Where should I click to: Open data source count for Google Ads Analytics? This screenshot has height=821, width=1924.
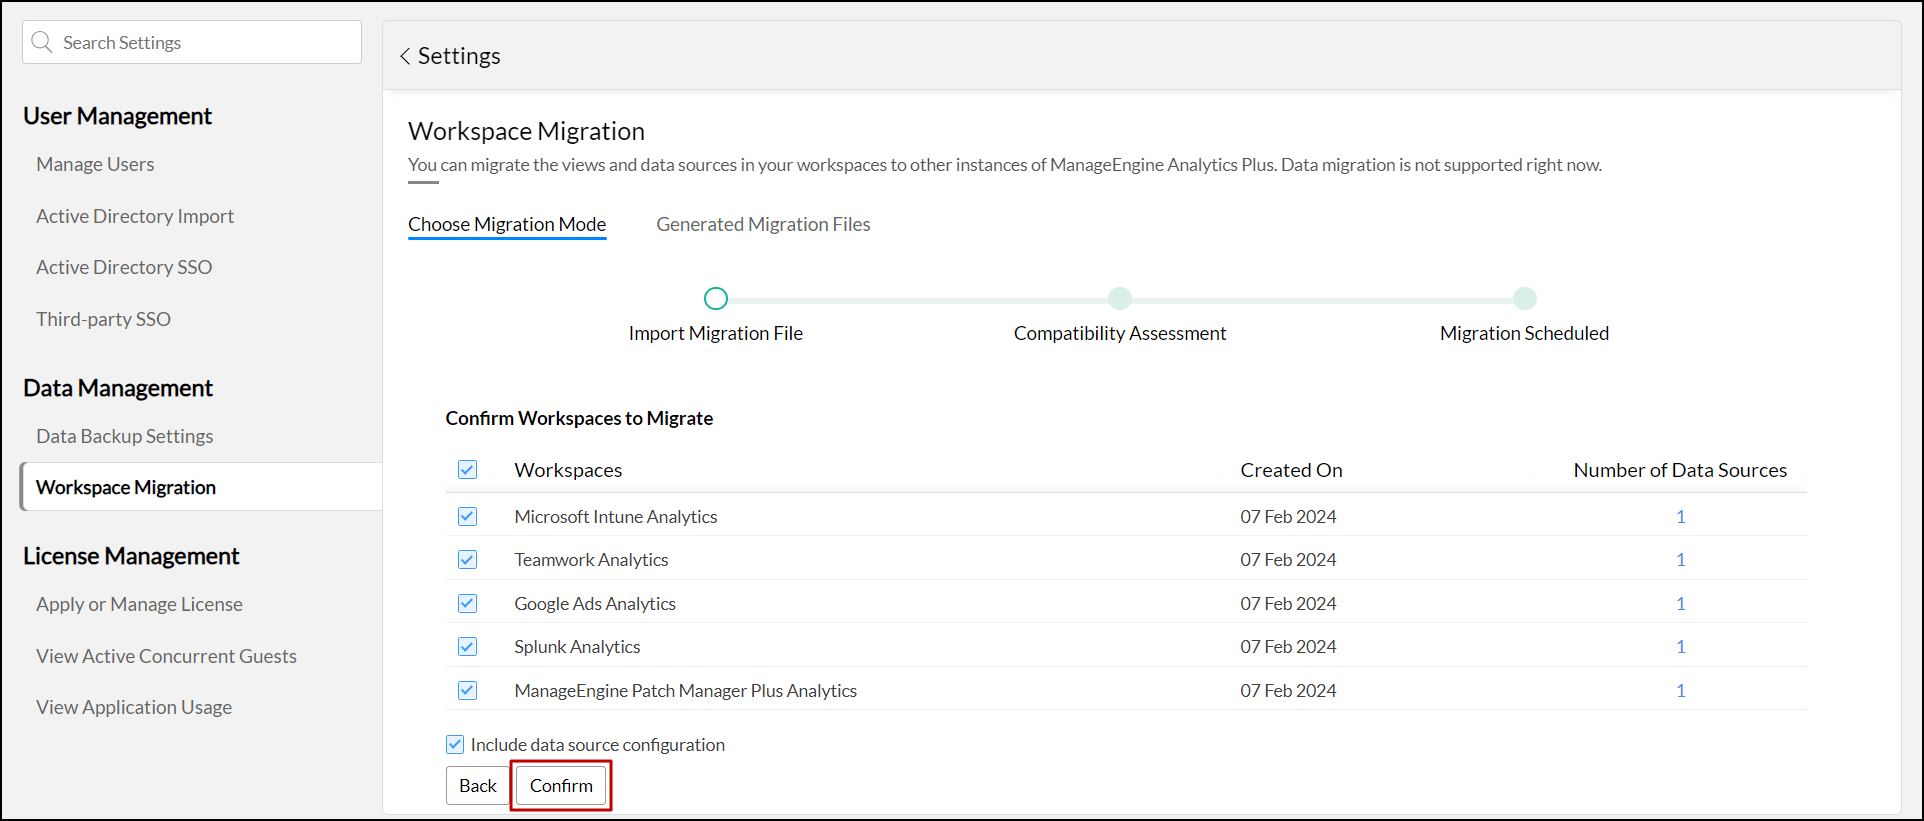(x=1680, y=604)
